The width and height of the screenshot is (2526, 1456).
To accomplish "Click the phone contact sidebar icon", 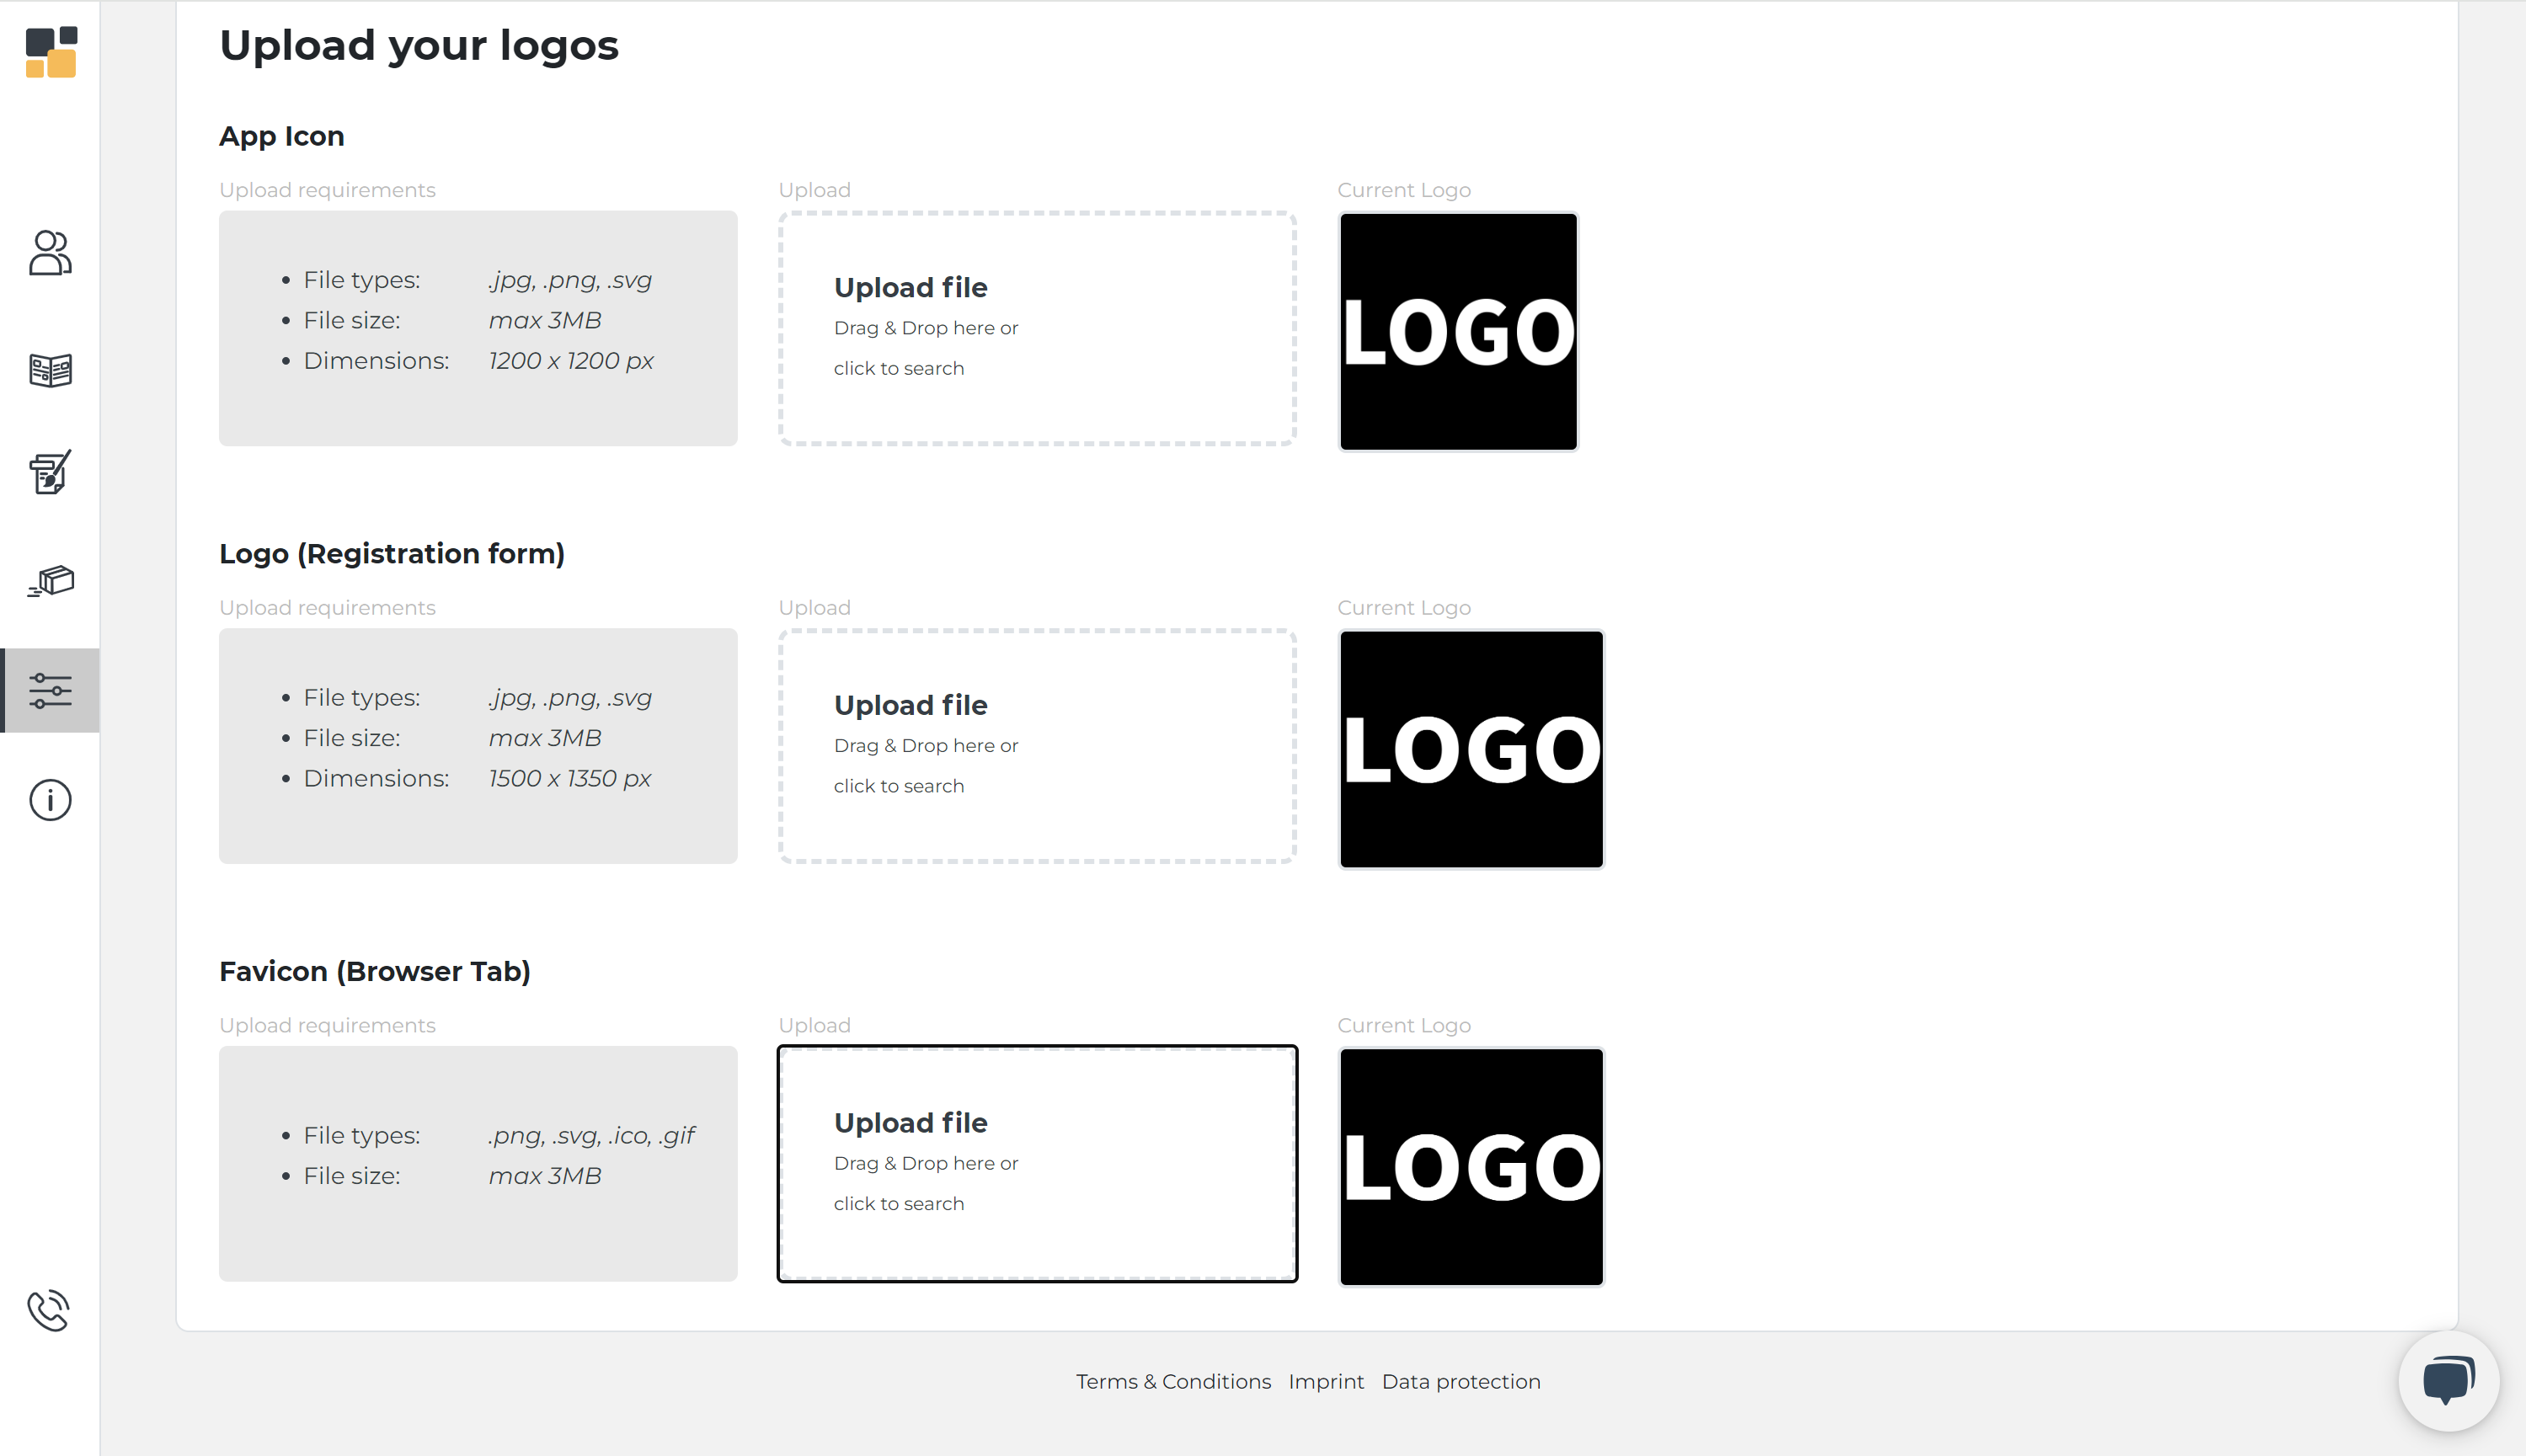I will 49,1310.
